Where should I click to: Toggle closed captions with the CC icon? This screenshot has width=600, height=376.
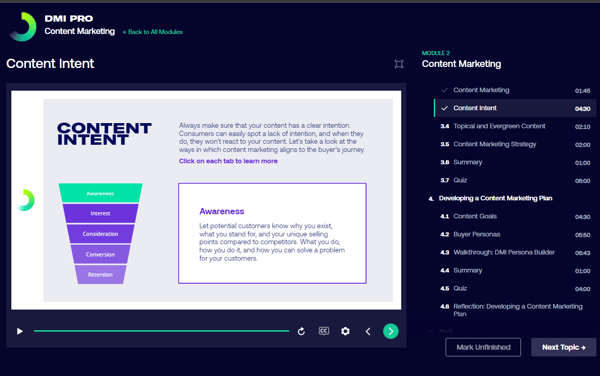click(x=324, y=331)
